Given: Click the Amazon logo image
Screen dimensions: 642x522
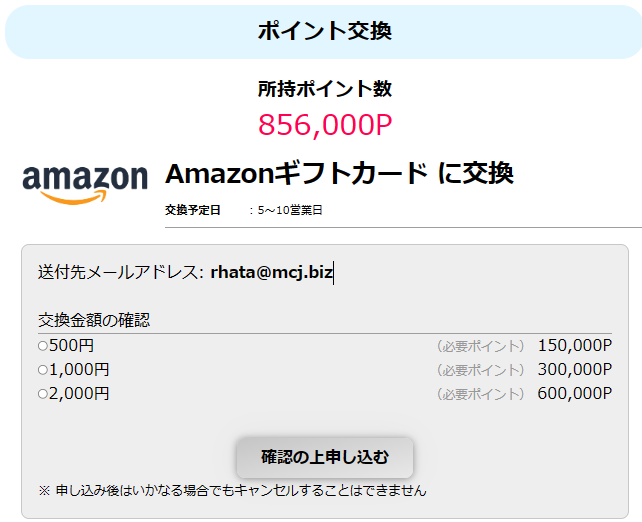Looking at the screenshot, I should pos(84,183).
